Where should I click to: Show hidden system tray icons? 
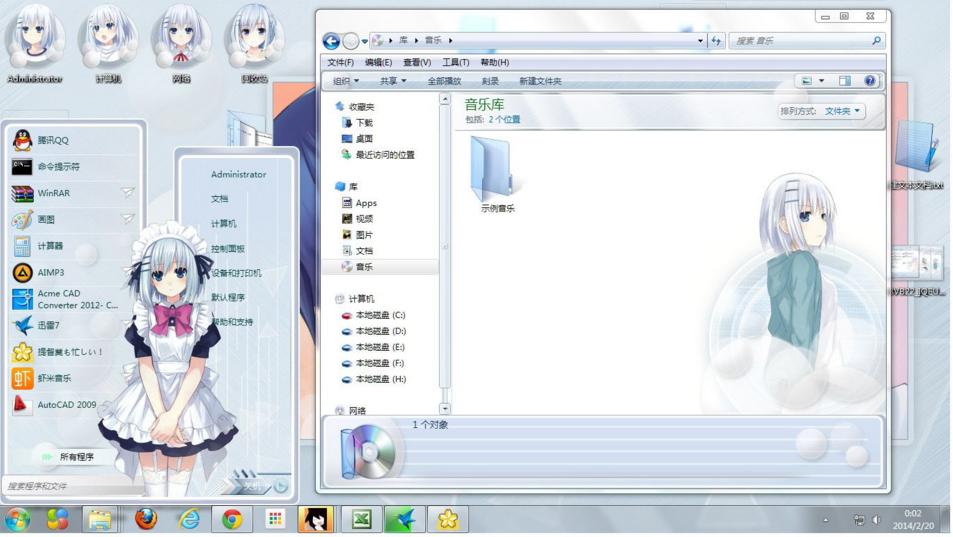tap(825, 520)
